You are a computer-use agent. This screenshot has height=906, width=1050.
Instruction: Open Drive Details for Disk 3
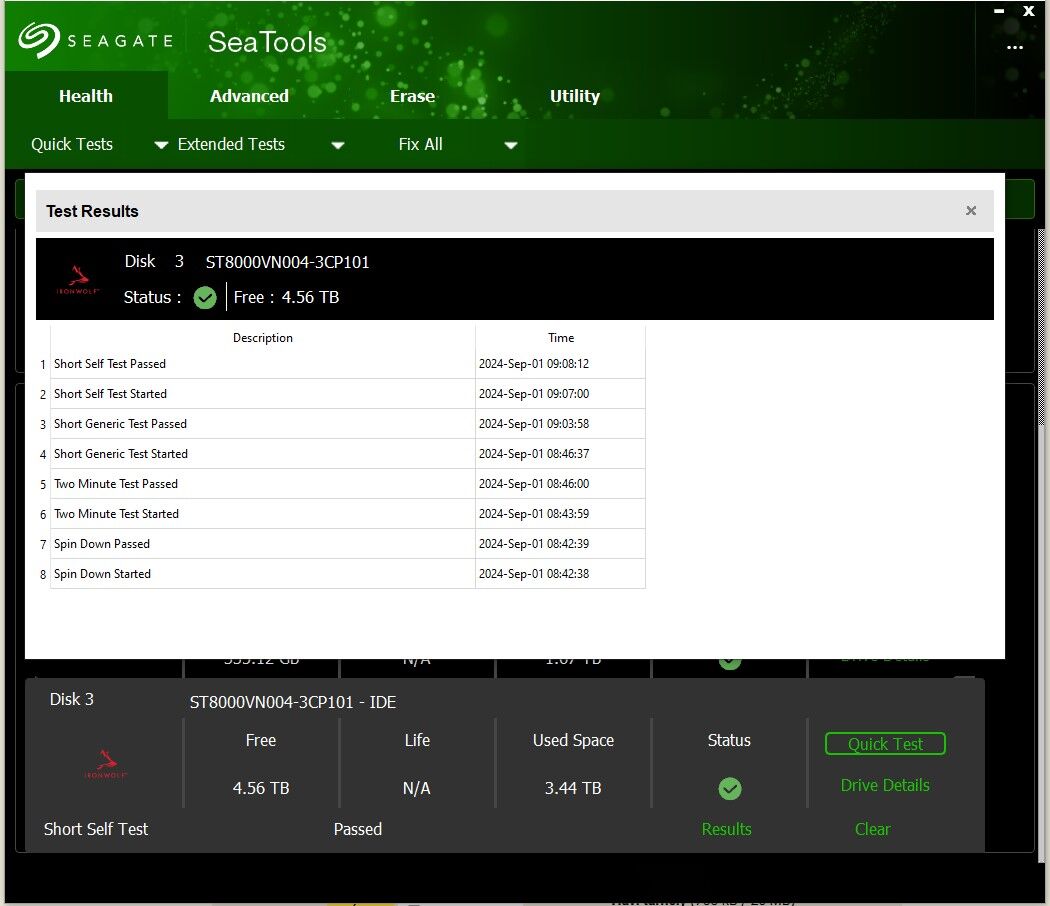coord(885,785)
